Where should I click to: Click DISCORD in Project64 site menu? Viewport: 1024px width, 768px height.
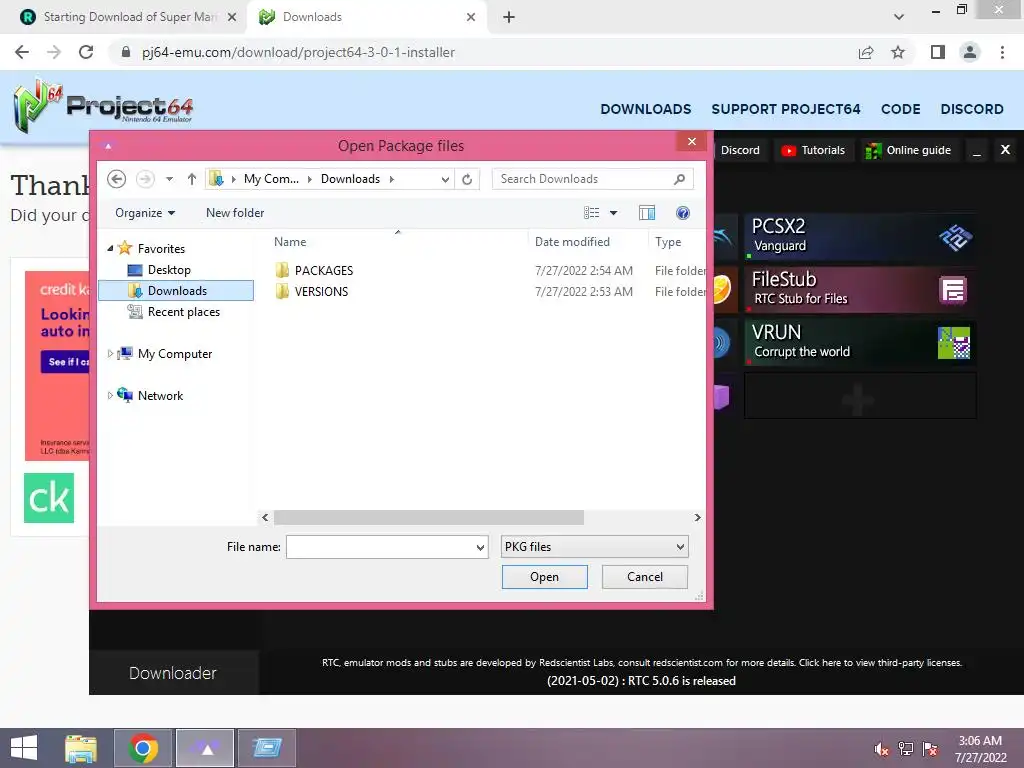[x=972, y=109]
